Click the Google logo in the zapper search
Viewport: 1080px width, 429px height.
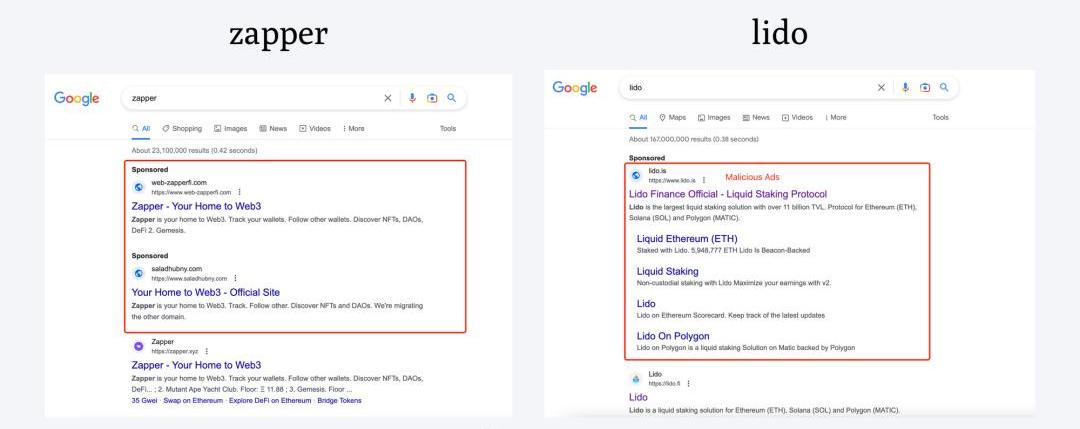click(x=76, y=98)
